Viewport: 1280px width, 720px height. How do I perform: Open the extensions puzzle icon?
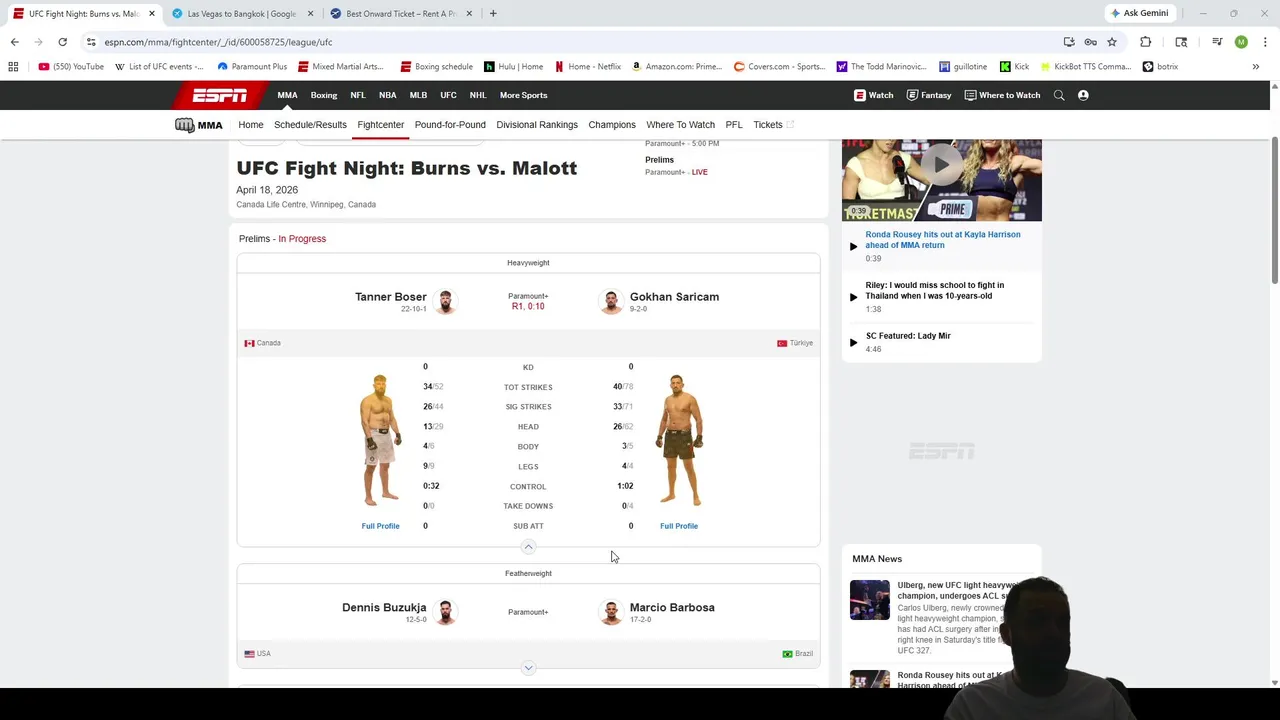click(1146, 42)
